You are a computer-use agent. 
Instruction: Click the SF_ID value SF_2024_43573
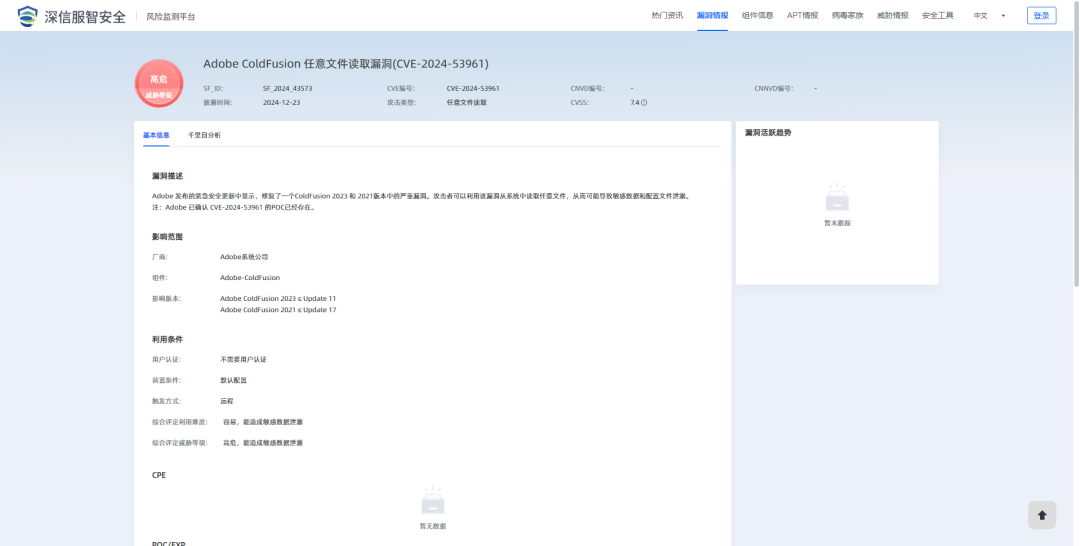(288, 89)
